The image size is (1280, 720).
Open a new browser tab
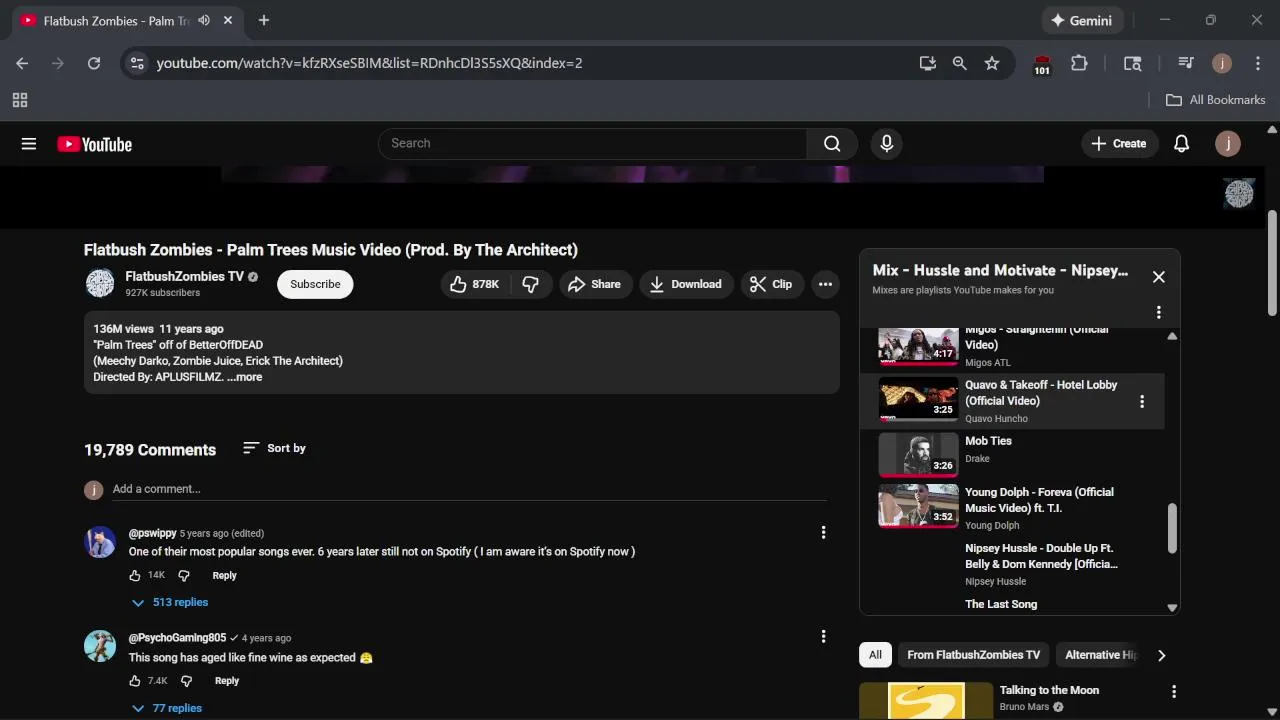[x=264, y=20]
